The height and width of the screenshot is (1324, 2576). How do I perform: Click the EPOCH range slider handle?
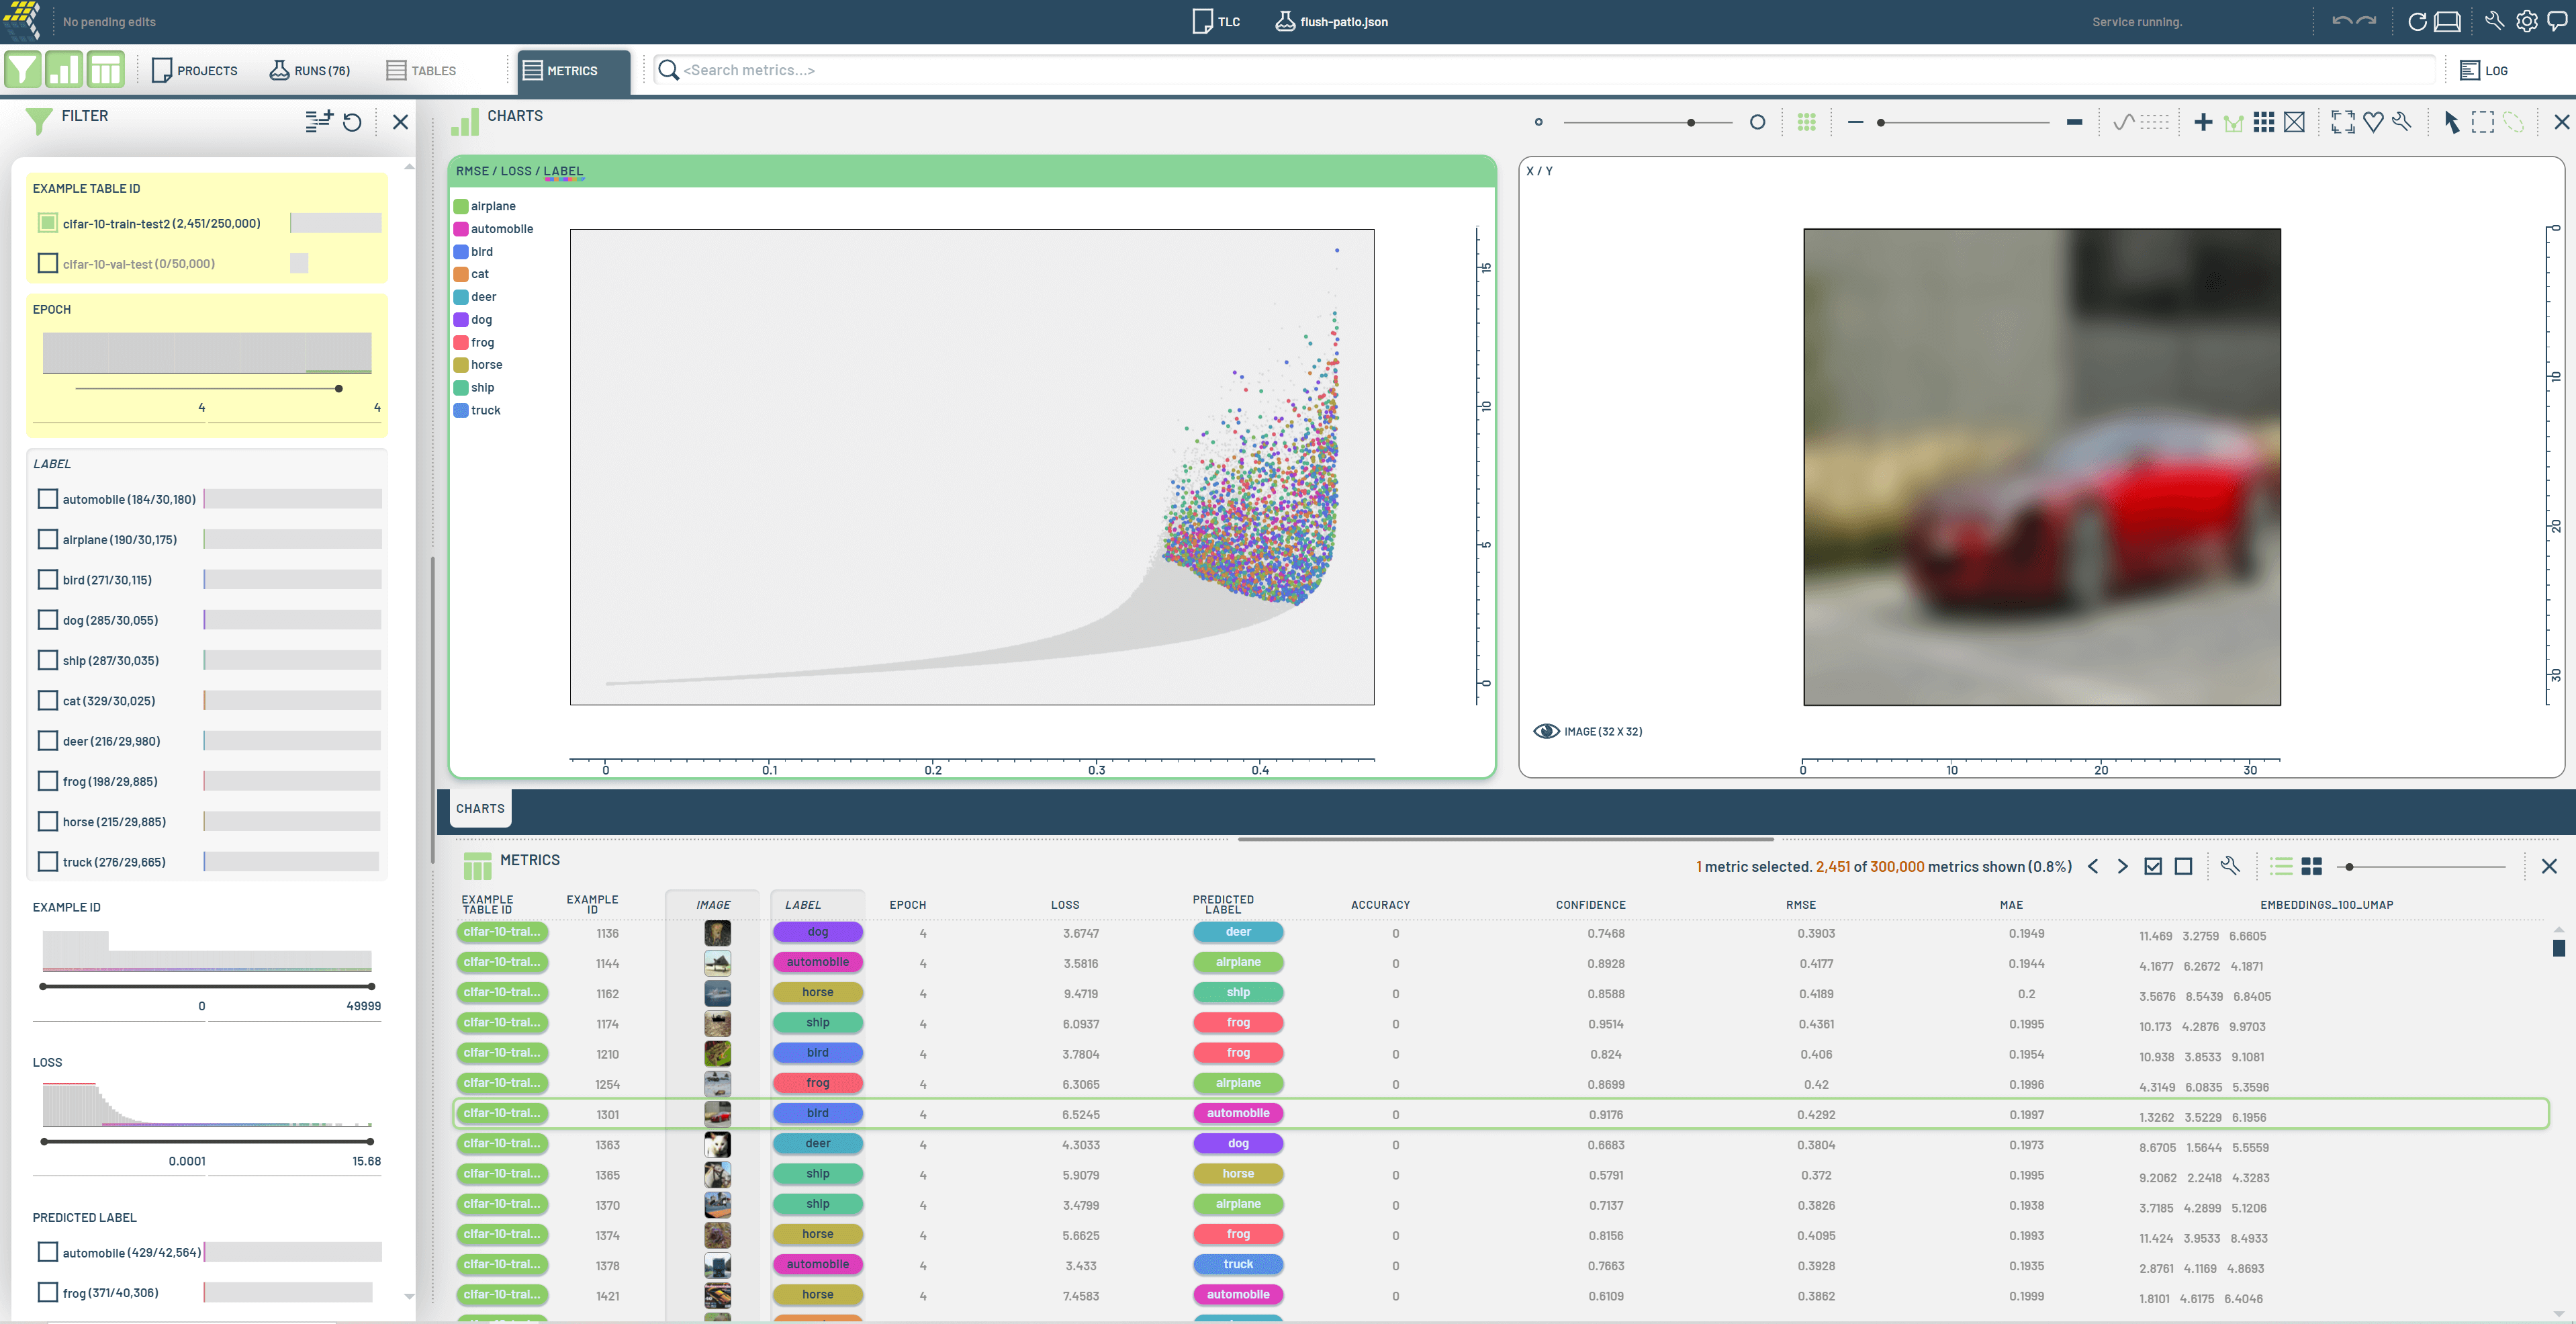[339, 388]
